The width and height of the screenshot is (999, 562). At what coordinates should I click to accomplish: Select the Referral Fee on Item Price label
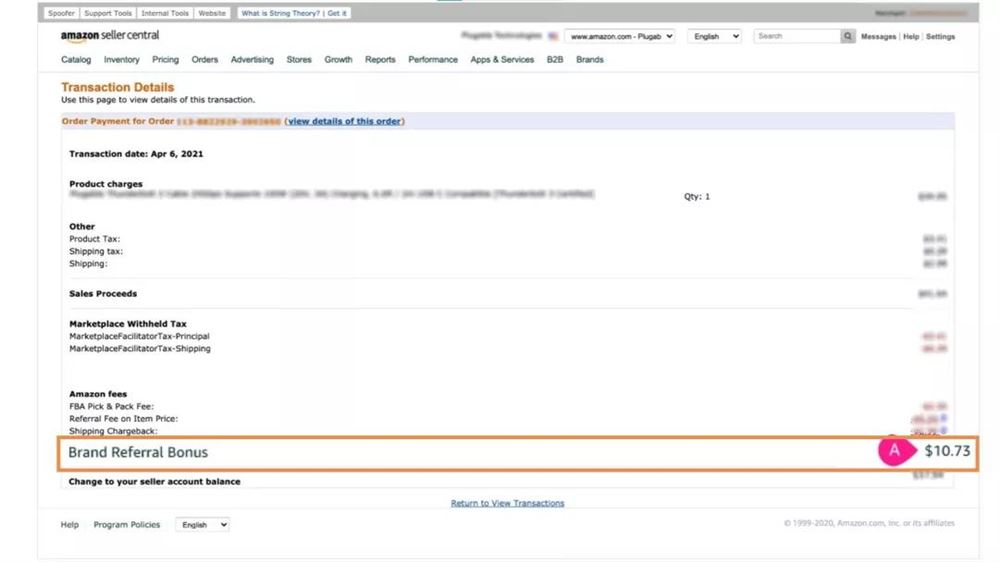pos(123,419)
